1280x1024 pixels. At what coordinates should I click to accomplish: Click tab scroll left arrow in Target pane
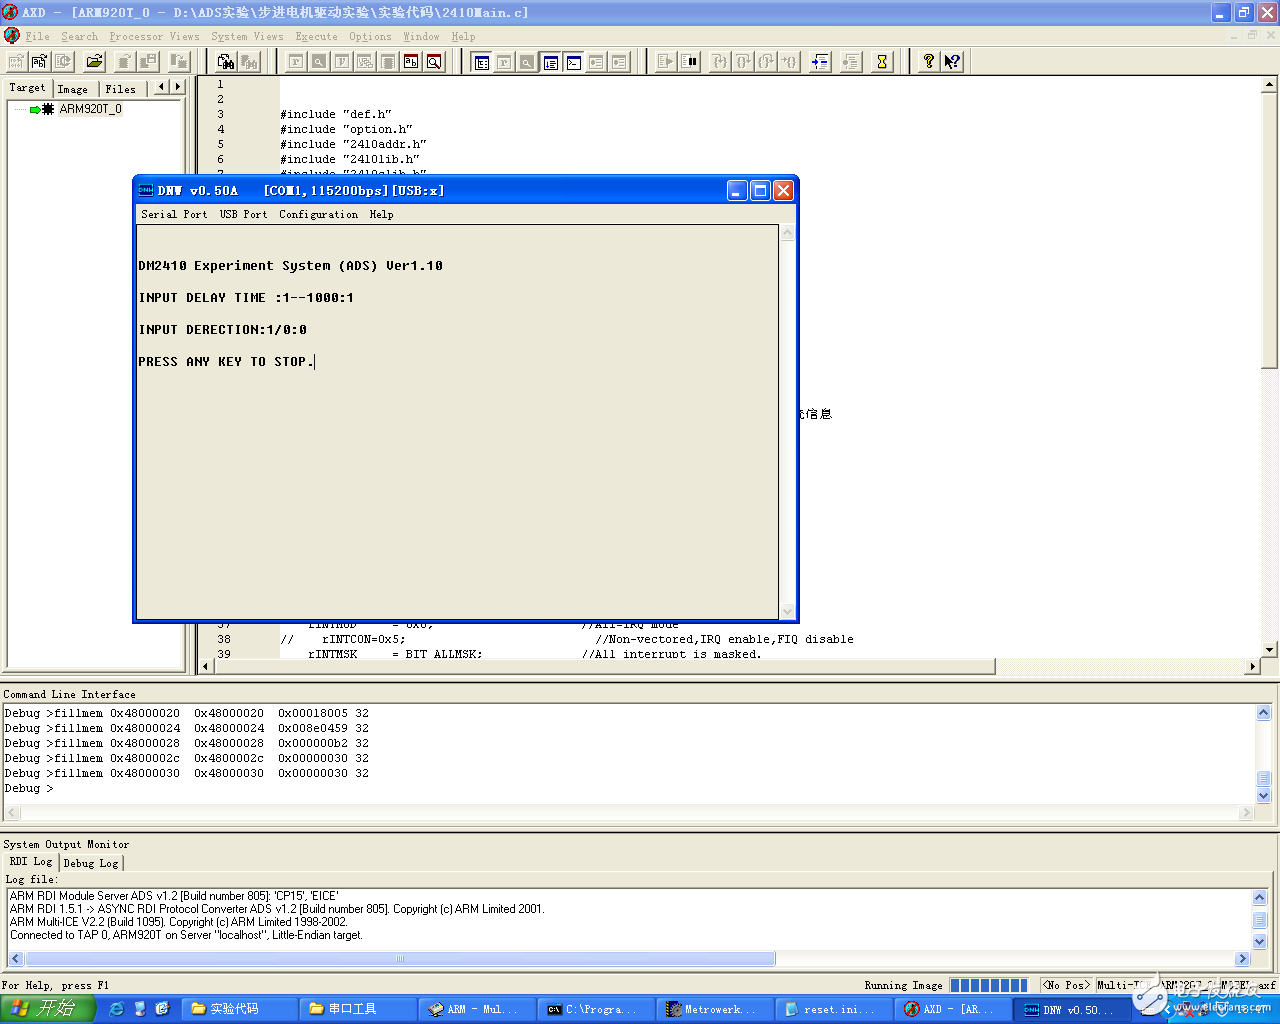coord(162,87)
